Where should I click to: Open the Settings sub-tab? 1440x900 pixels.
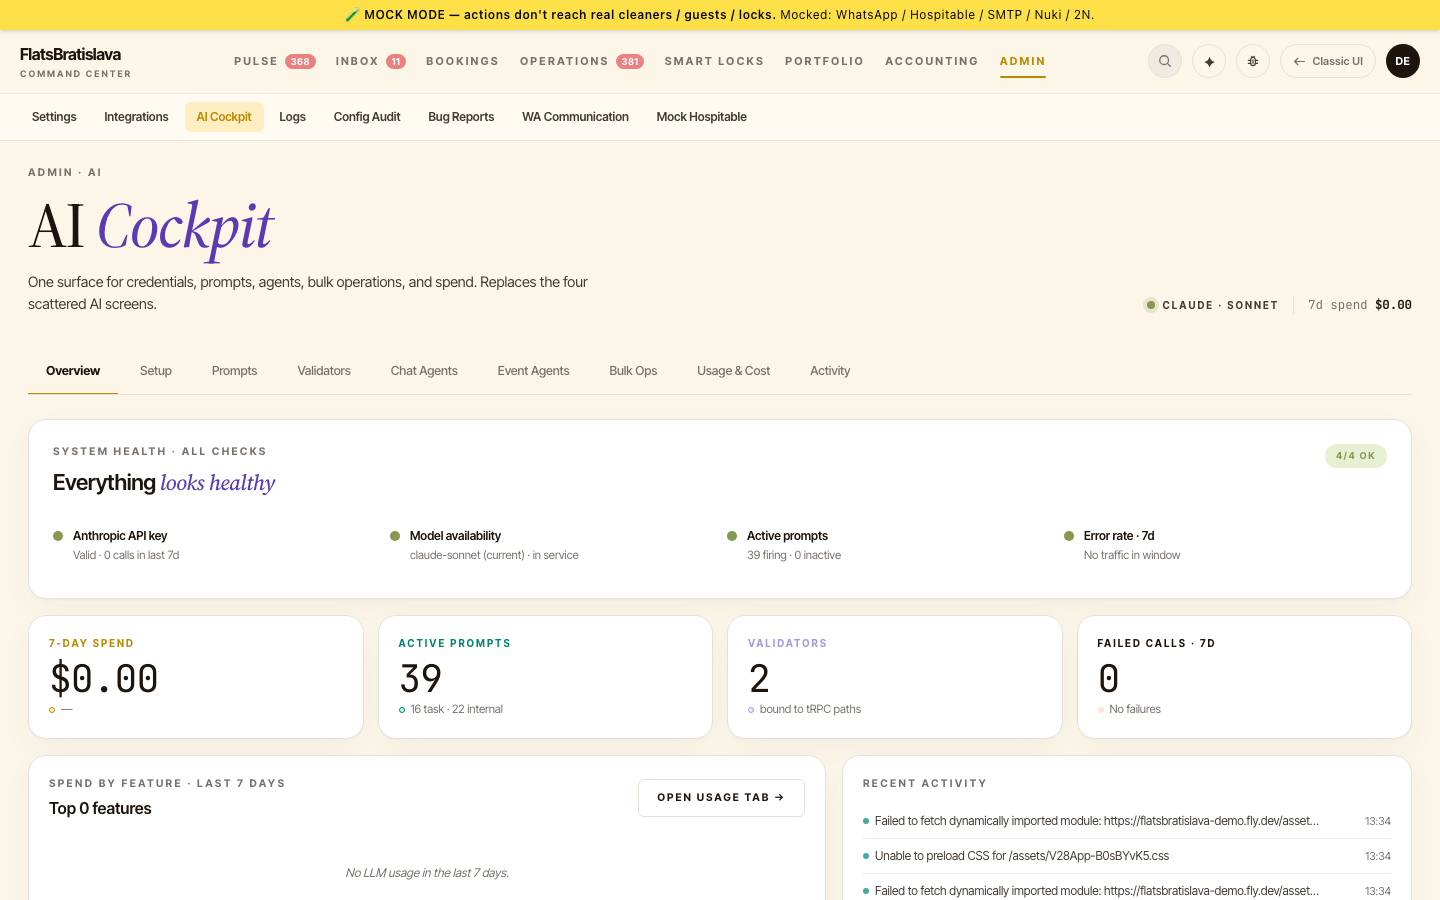coord(54,117)
